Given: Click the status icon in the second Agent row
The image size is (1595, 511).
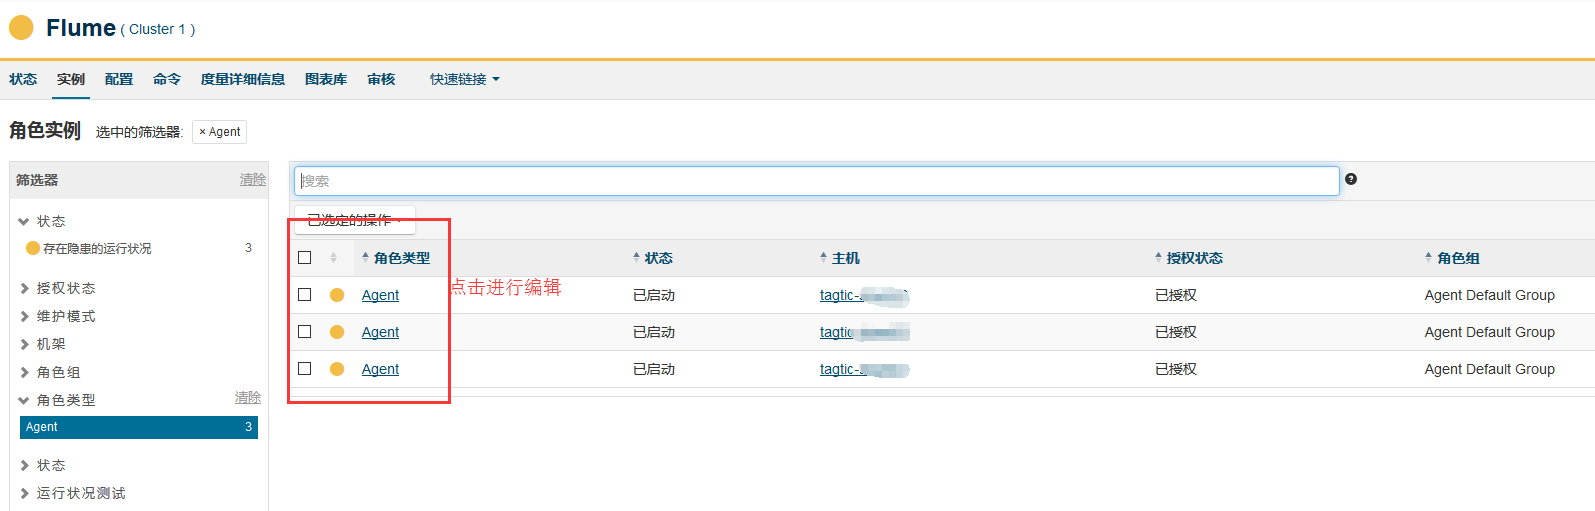Looking at the screenshot, I should [337, 332].
